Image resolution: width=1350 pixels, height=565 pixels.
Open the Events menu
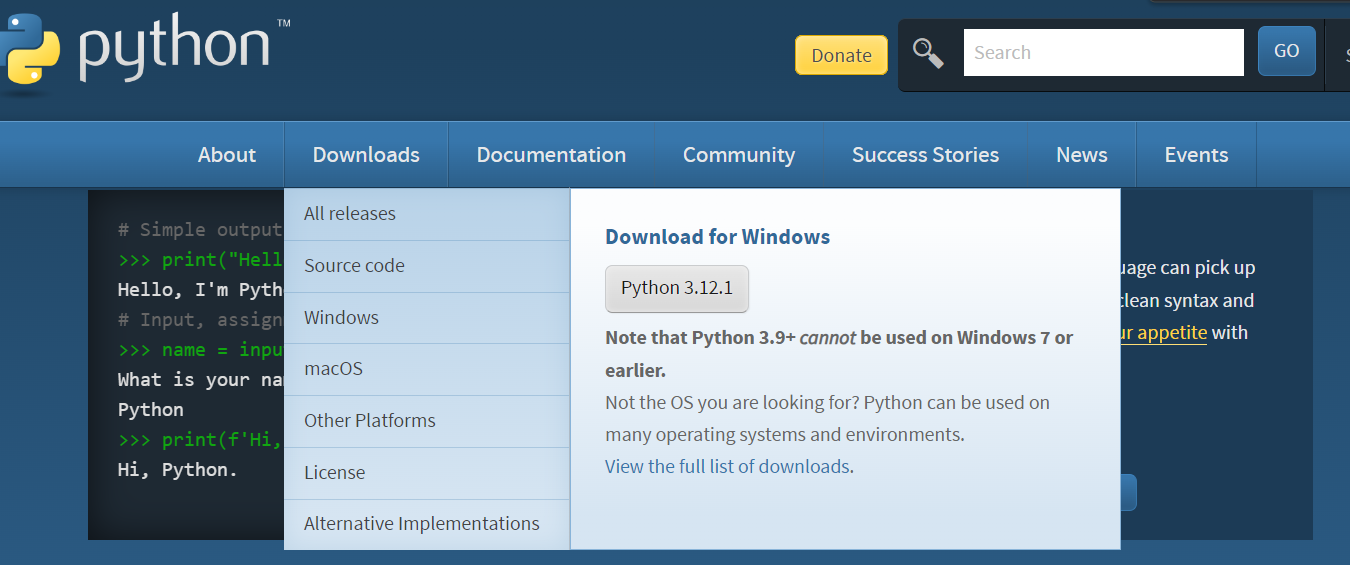1196,155
